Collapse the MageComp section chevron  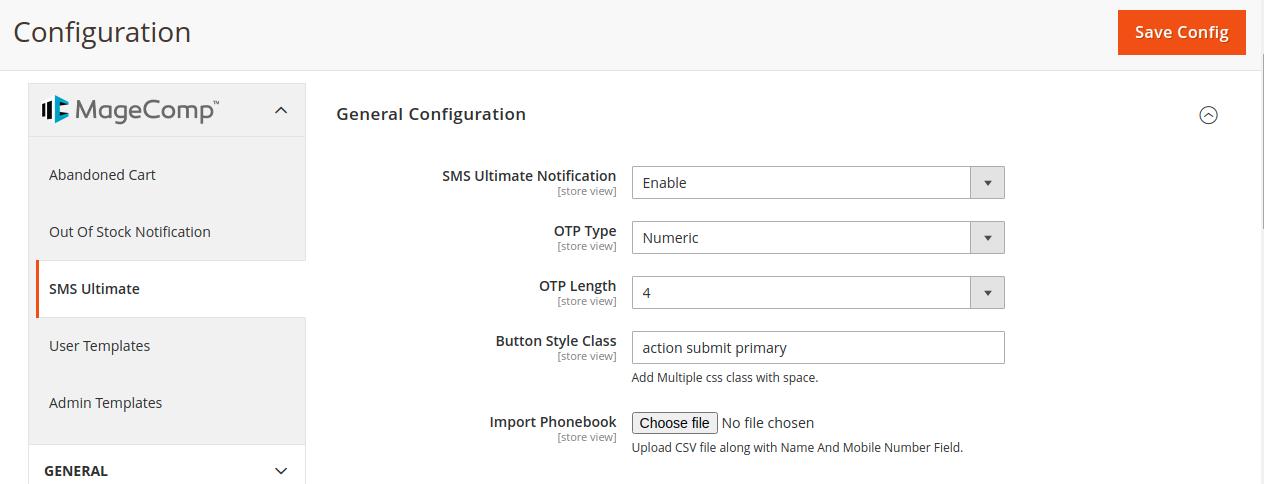tap(281, 111)
